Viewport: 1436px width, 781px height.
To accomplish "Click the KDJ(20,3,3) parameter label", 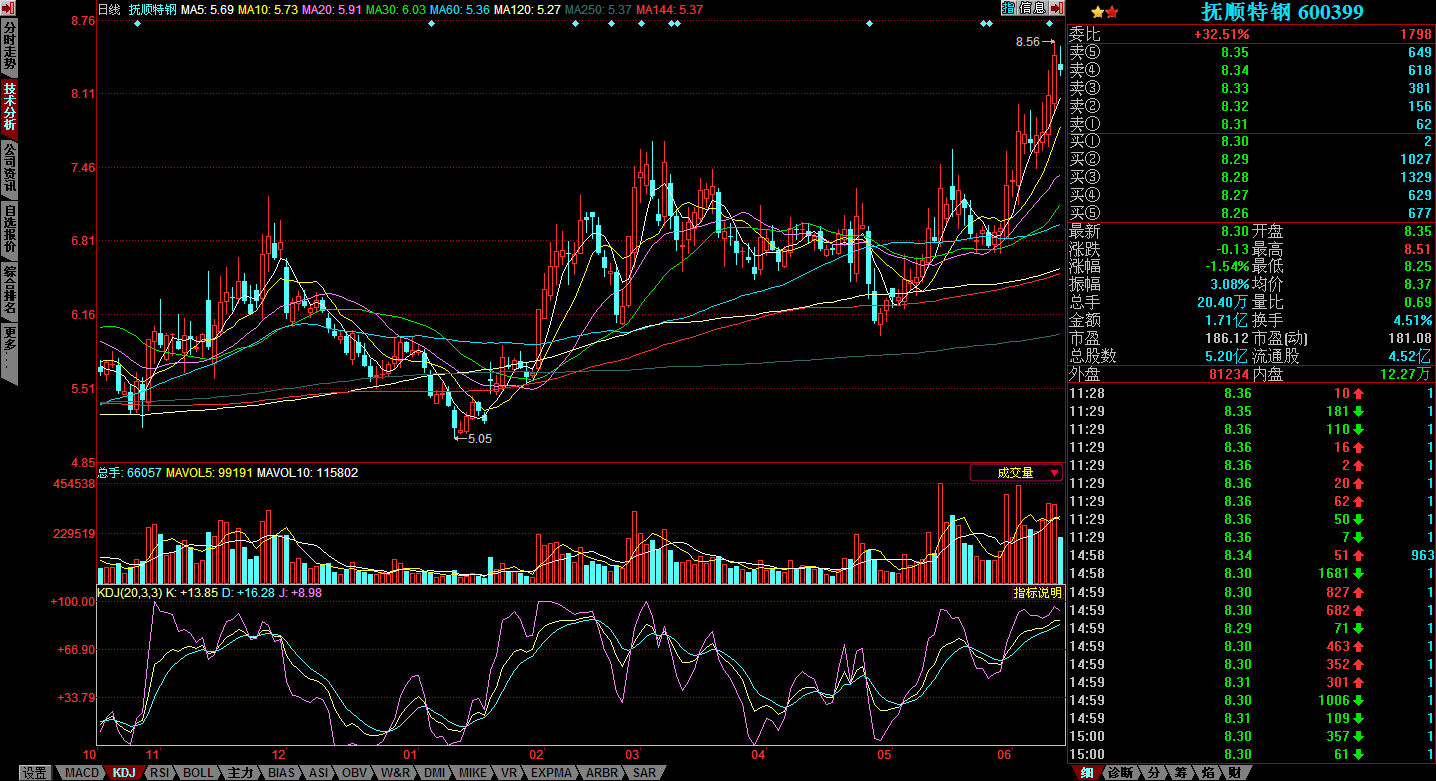I will click(x=130, y=593).
